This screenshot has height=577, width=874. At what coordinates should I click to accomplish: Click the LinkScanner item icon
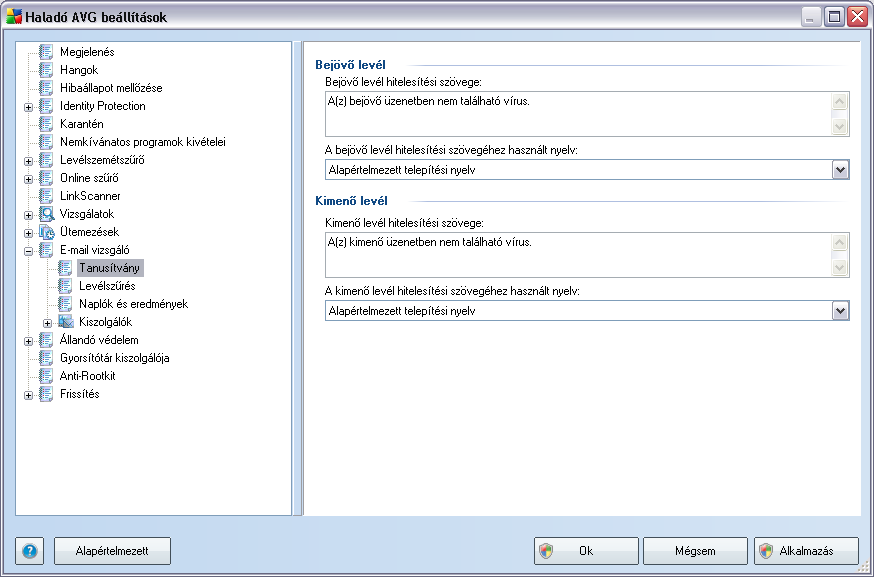coord(46,196)
